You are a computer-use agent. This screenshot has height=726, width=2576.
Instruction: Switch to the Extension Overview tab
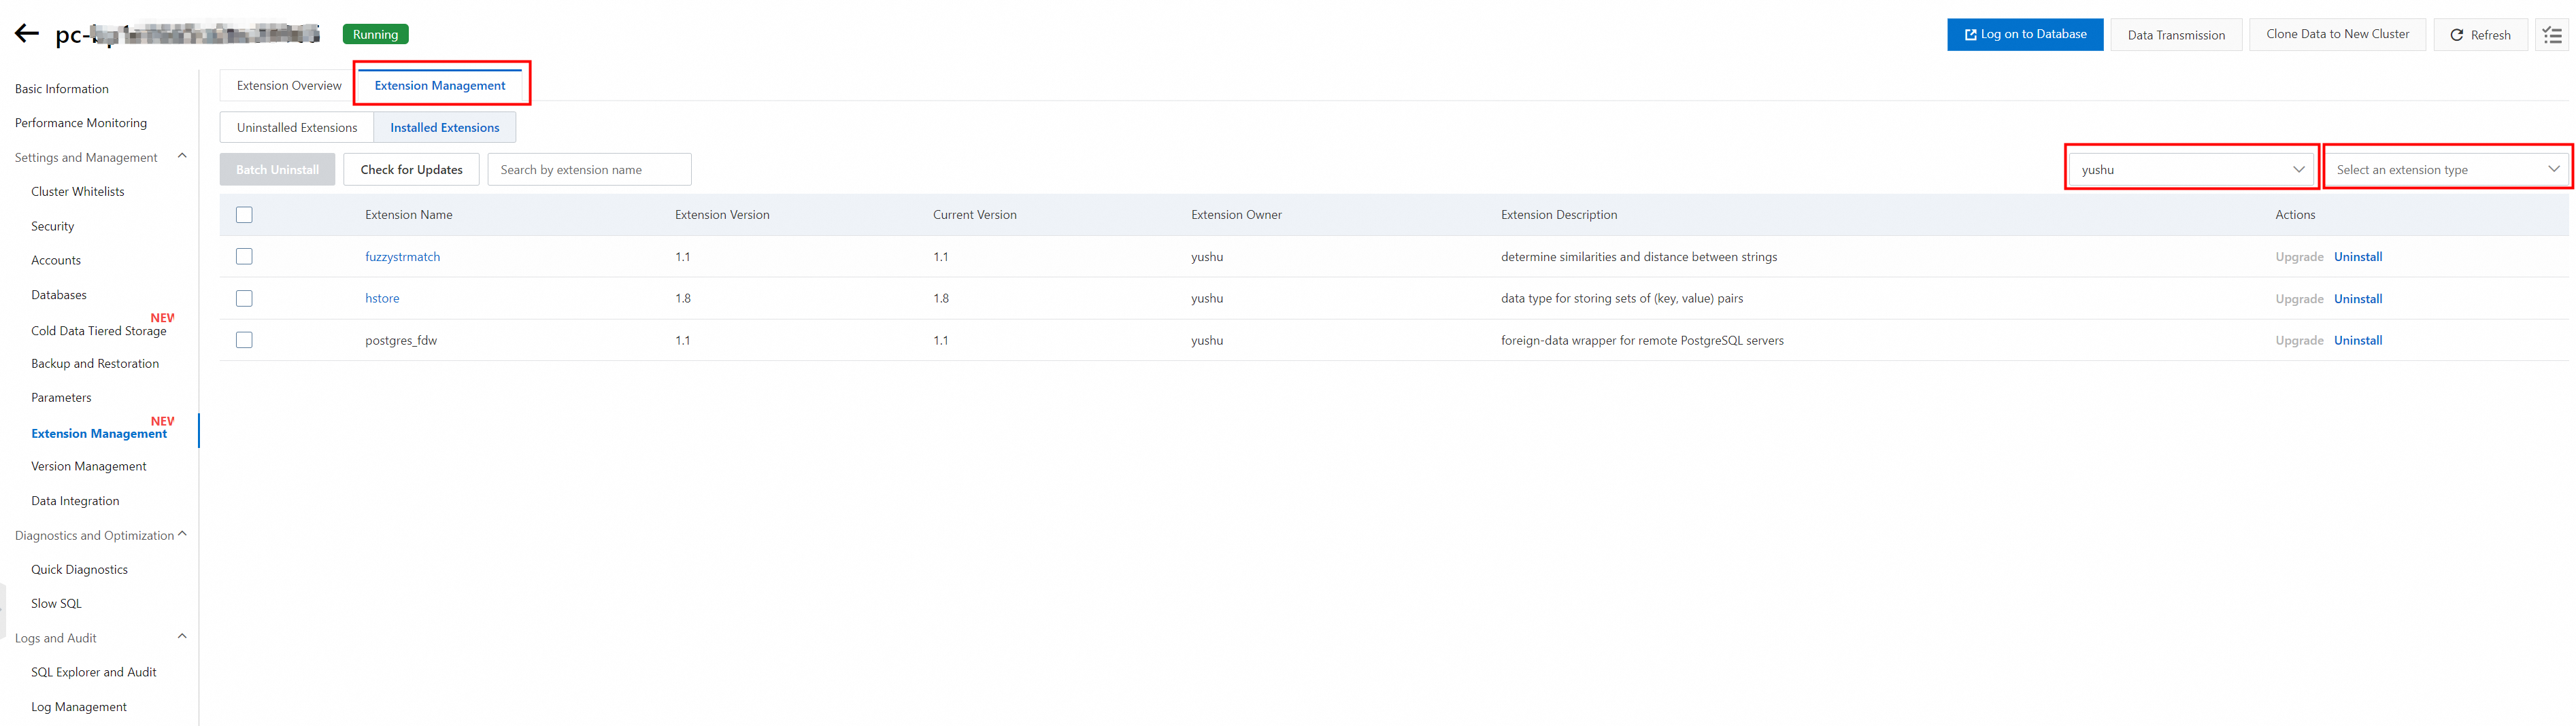pos(289,86)
